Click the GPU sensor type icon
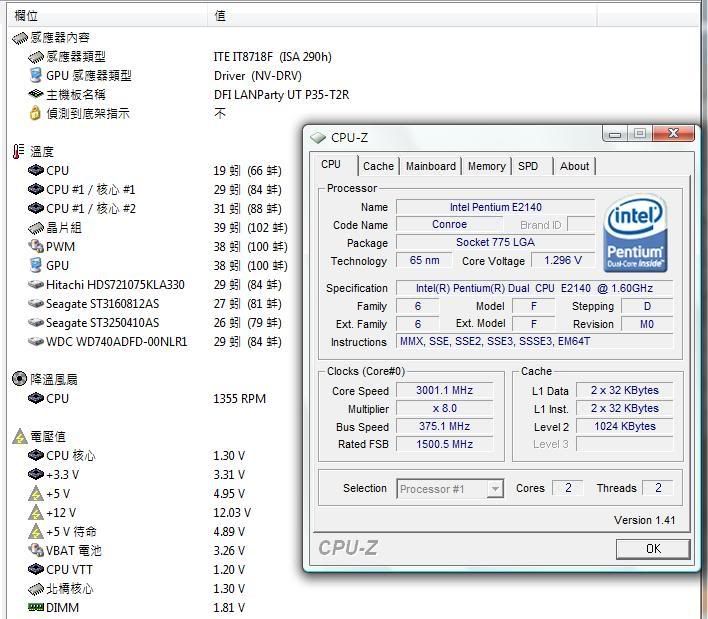Viewport: 708px width, 619px height. pyautogui.click(x=36, y=75)
